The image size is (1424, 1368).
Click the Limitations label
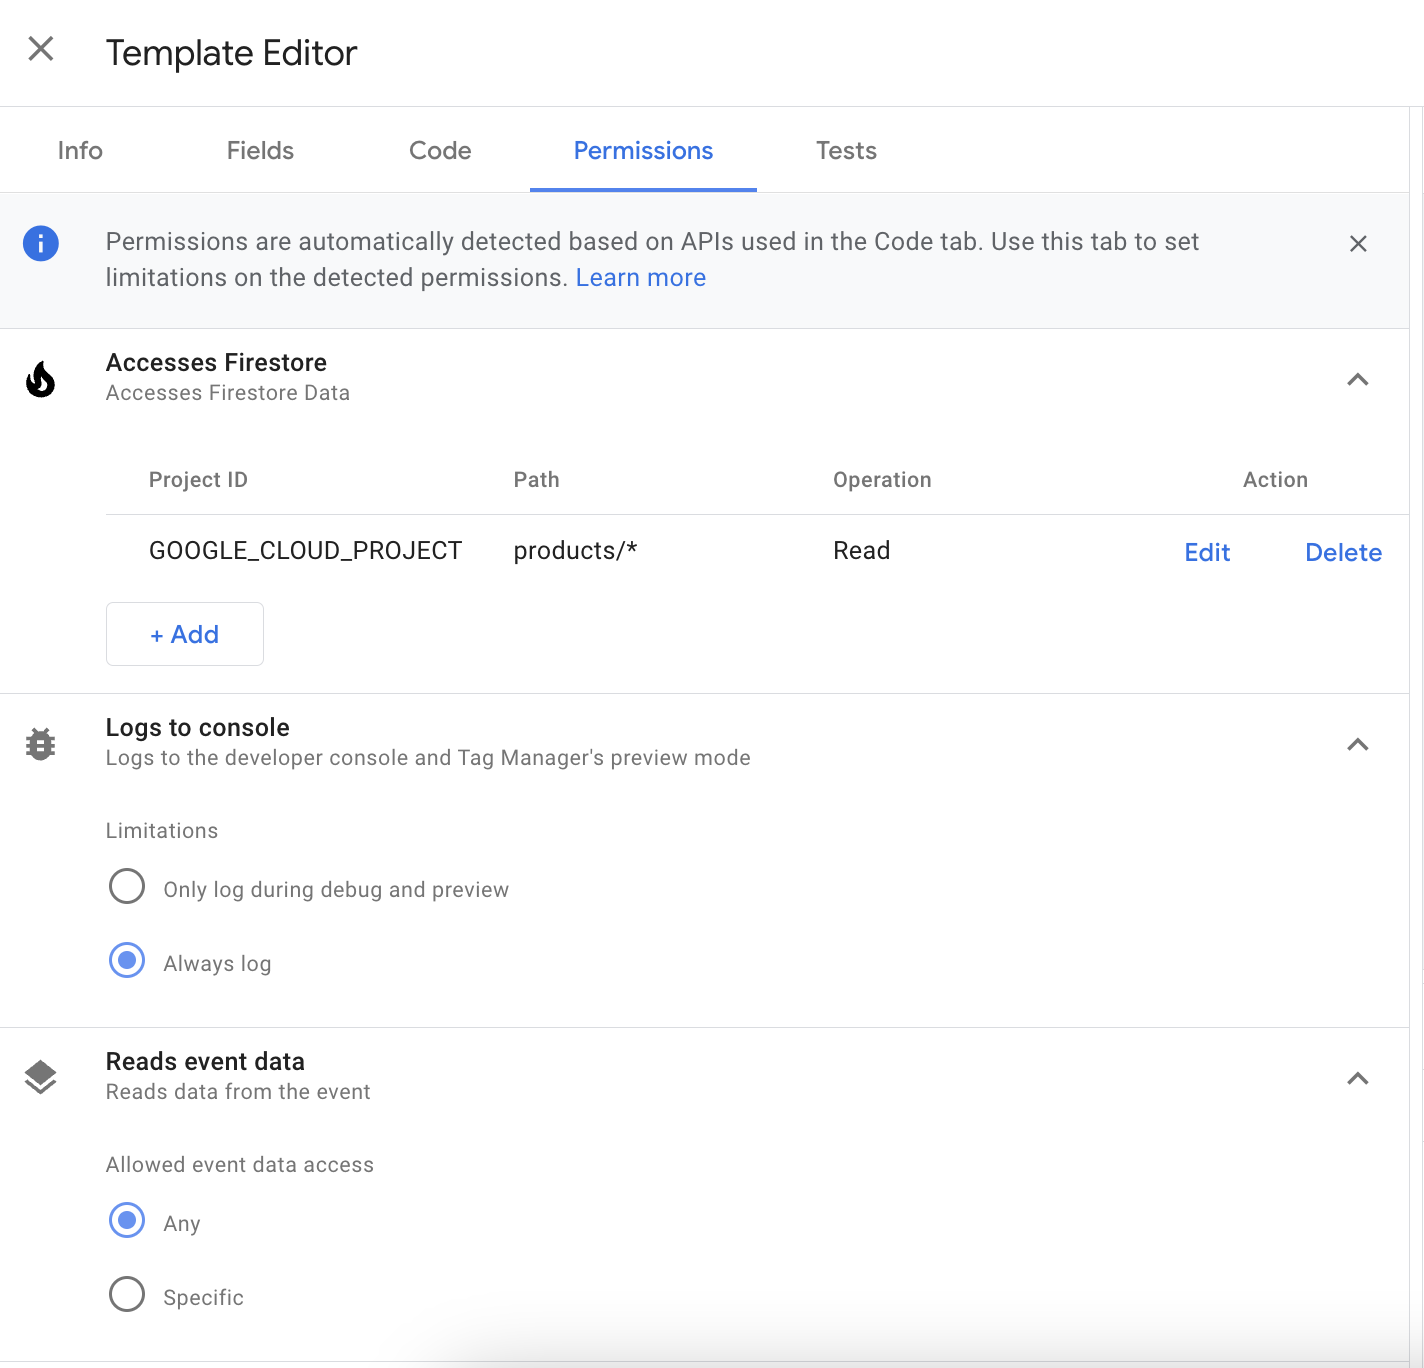[162, 831]
